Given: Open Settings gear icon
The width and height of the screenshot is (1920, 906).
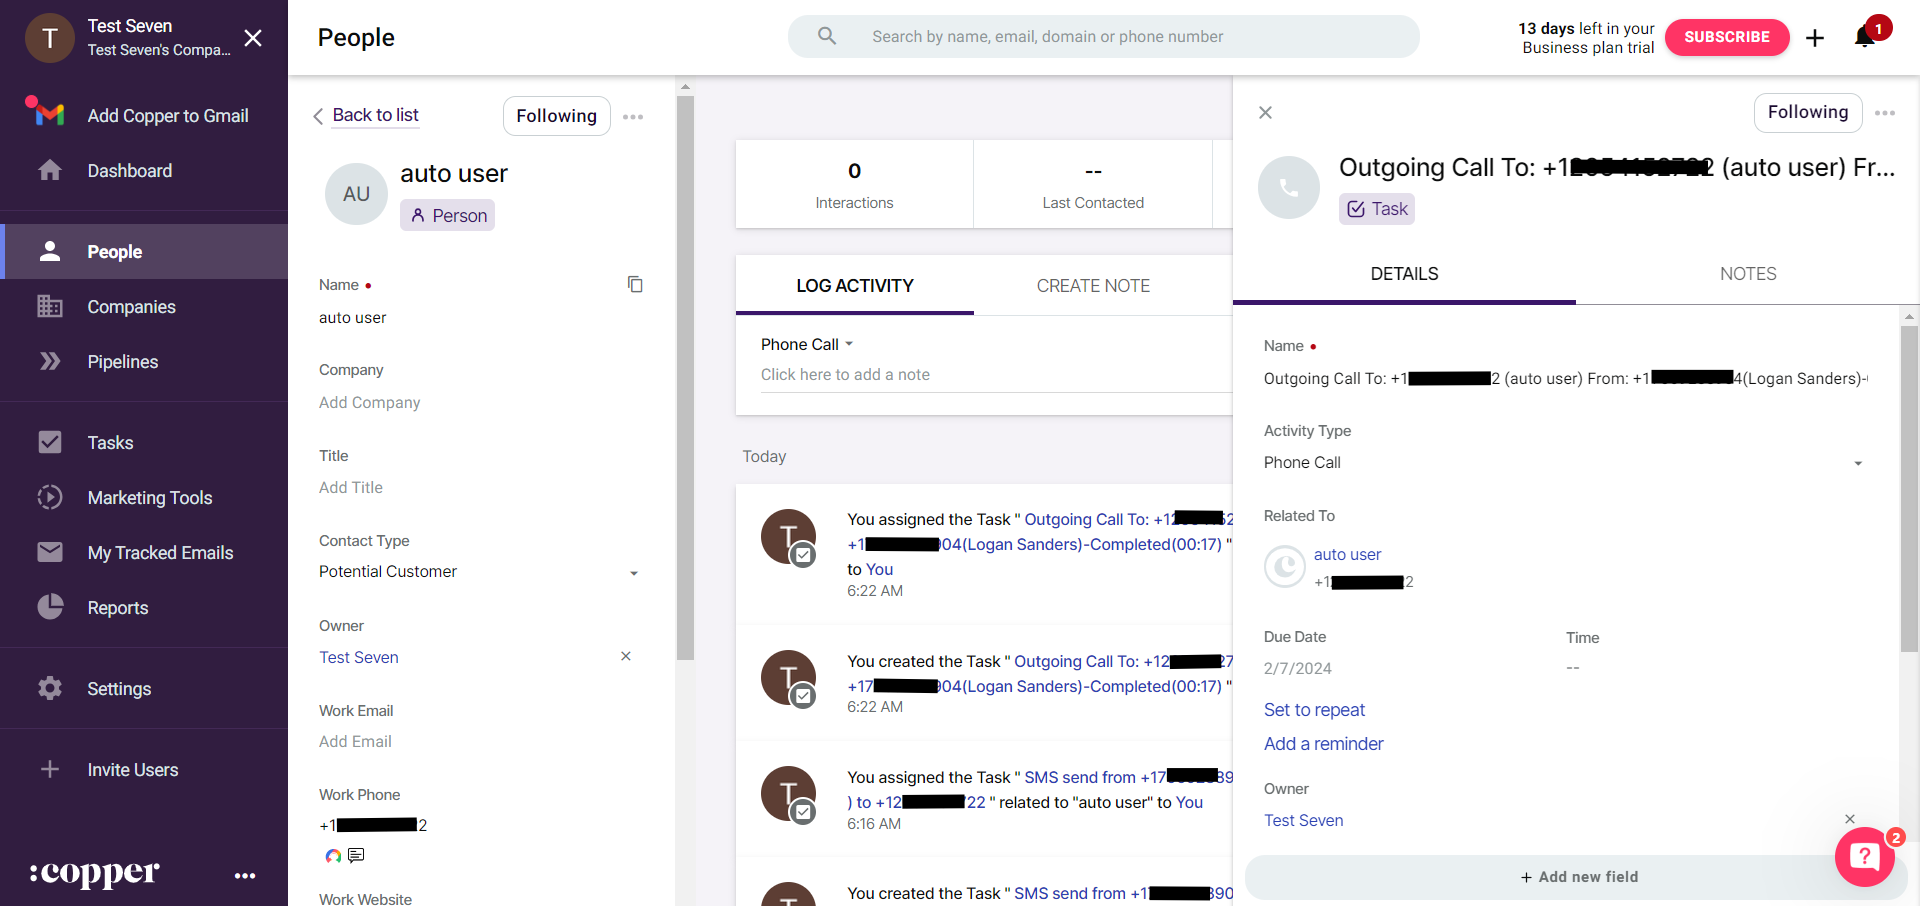Looking at the screenshot, I should coord(50,688).
